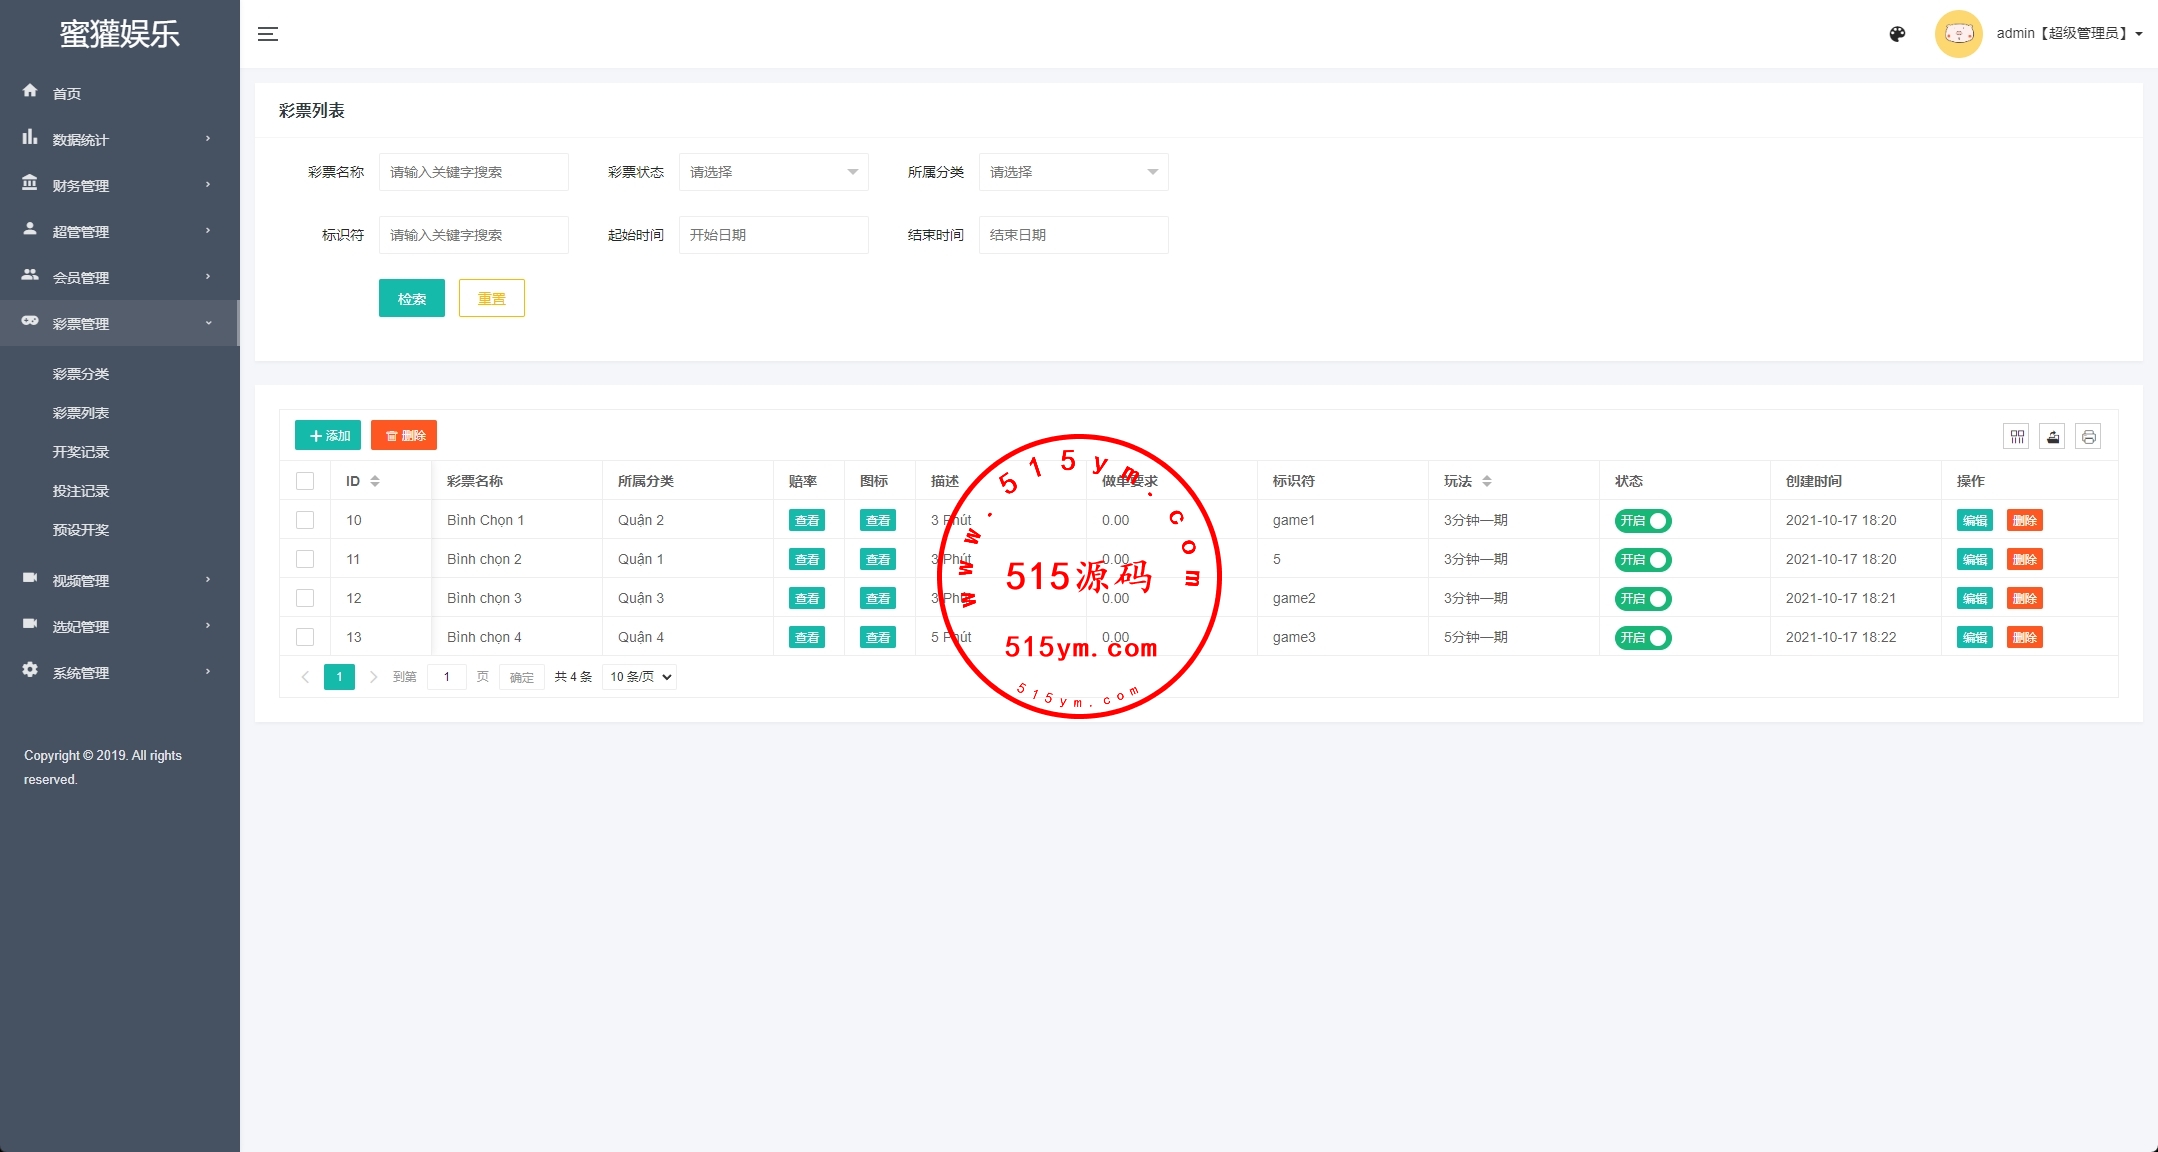Open the 10 条/页 page size selector

(x=640, y=677)
